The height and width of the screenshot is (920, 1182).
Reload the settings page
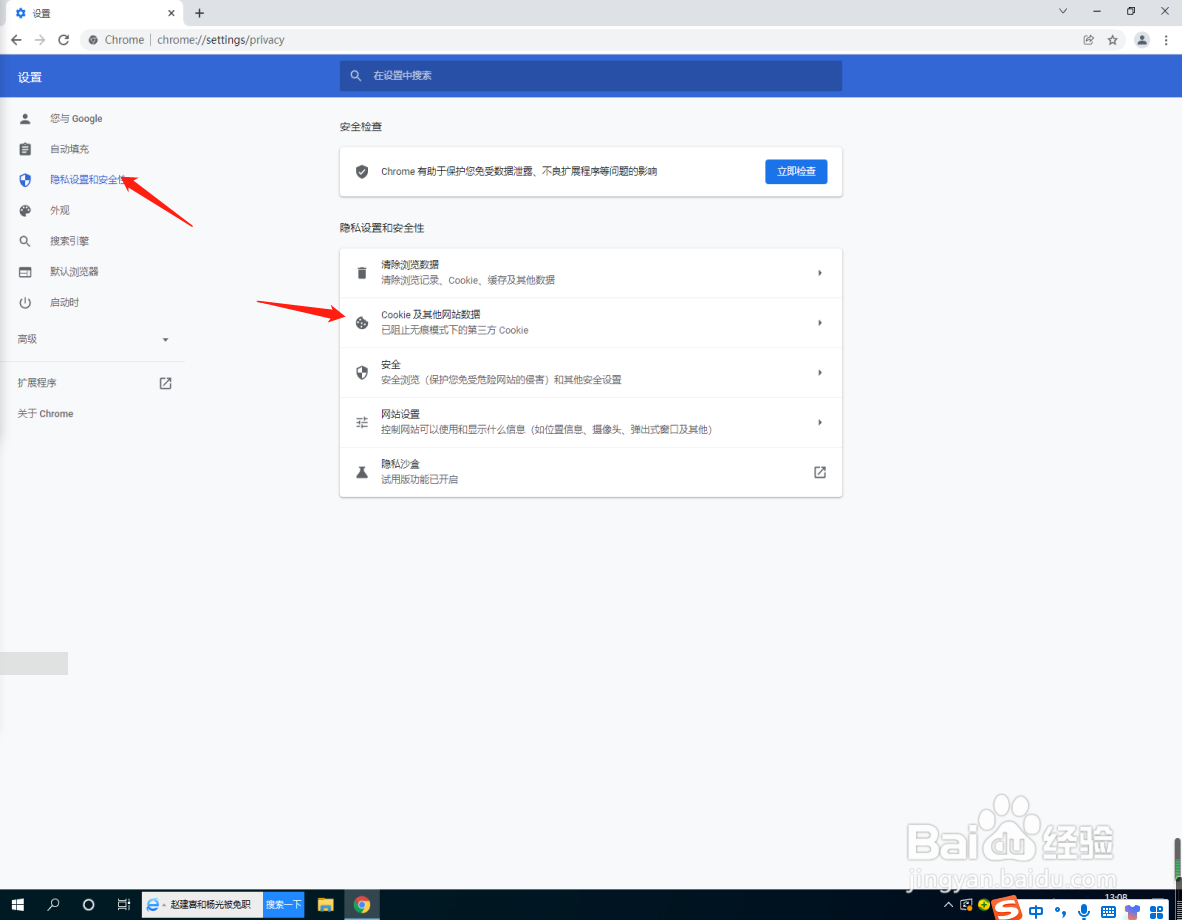pyautogui.click(x=64, y=40)
